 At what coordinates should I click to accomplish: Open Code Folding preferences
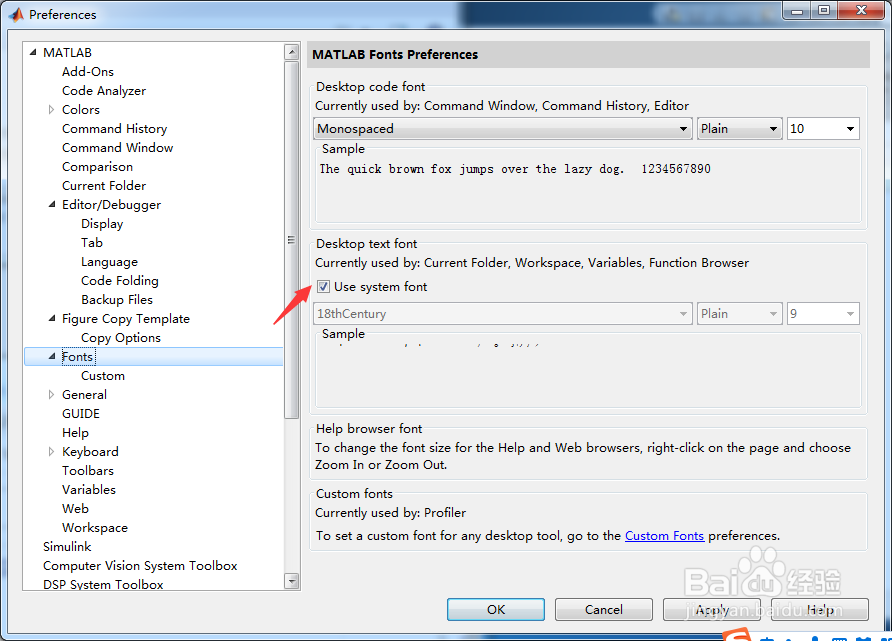(119, 280)
